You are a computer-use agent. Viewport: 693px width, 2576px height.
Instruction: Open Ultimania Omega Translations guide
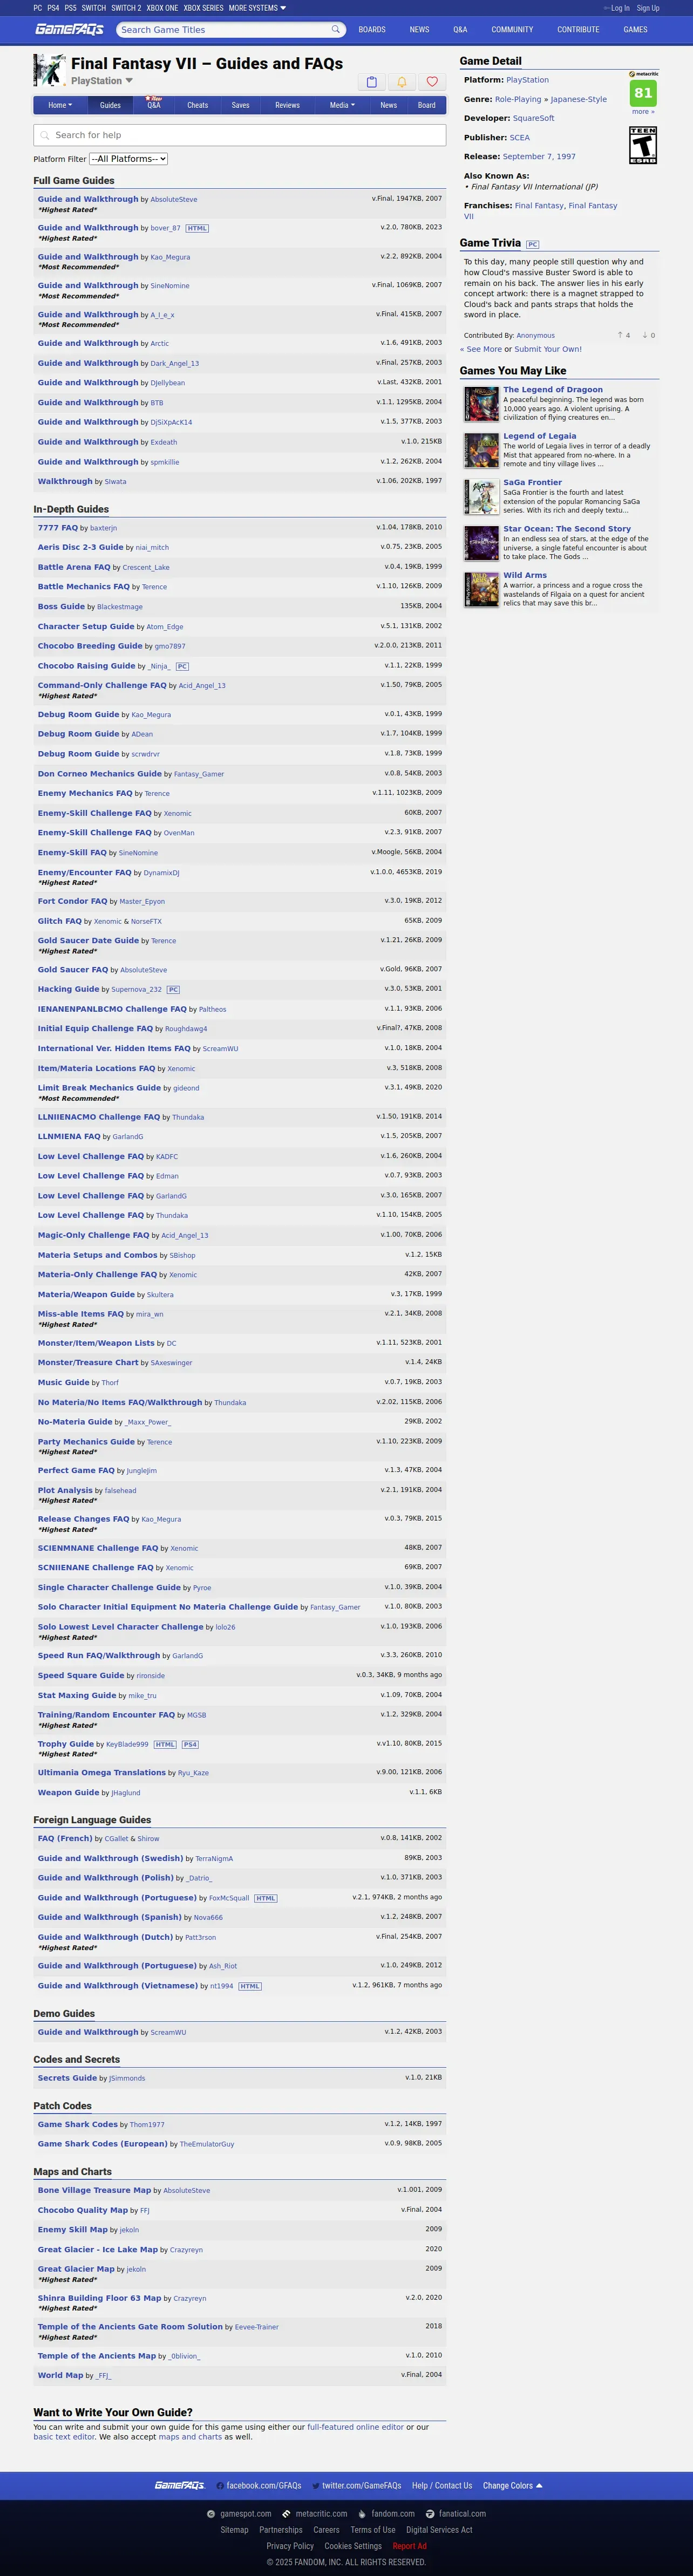click(102, 1772)
